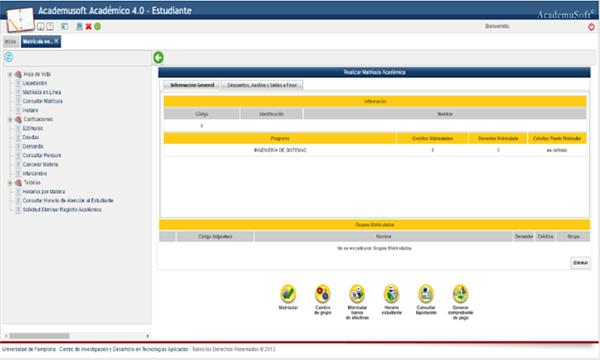Open Consultar Horario de Atención al Estudiante
The height and width of the screenshot is (360, 600).
point(68,200)
